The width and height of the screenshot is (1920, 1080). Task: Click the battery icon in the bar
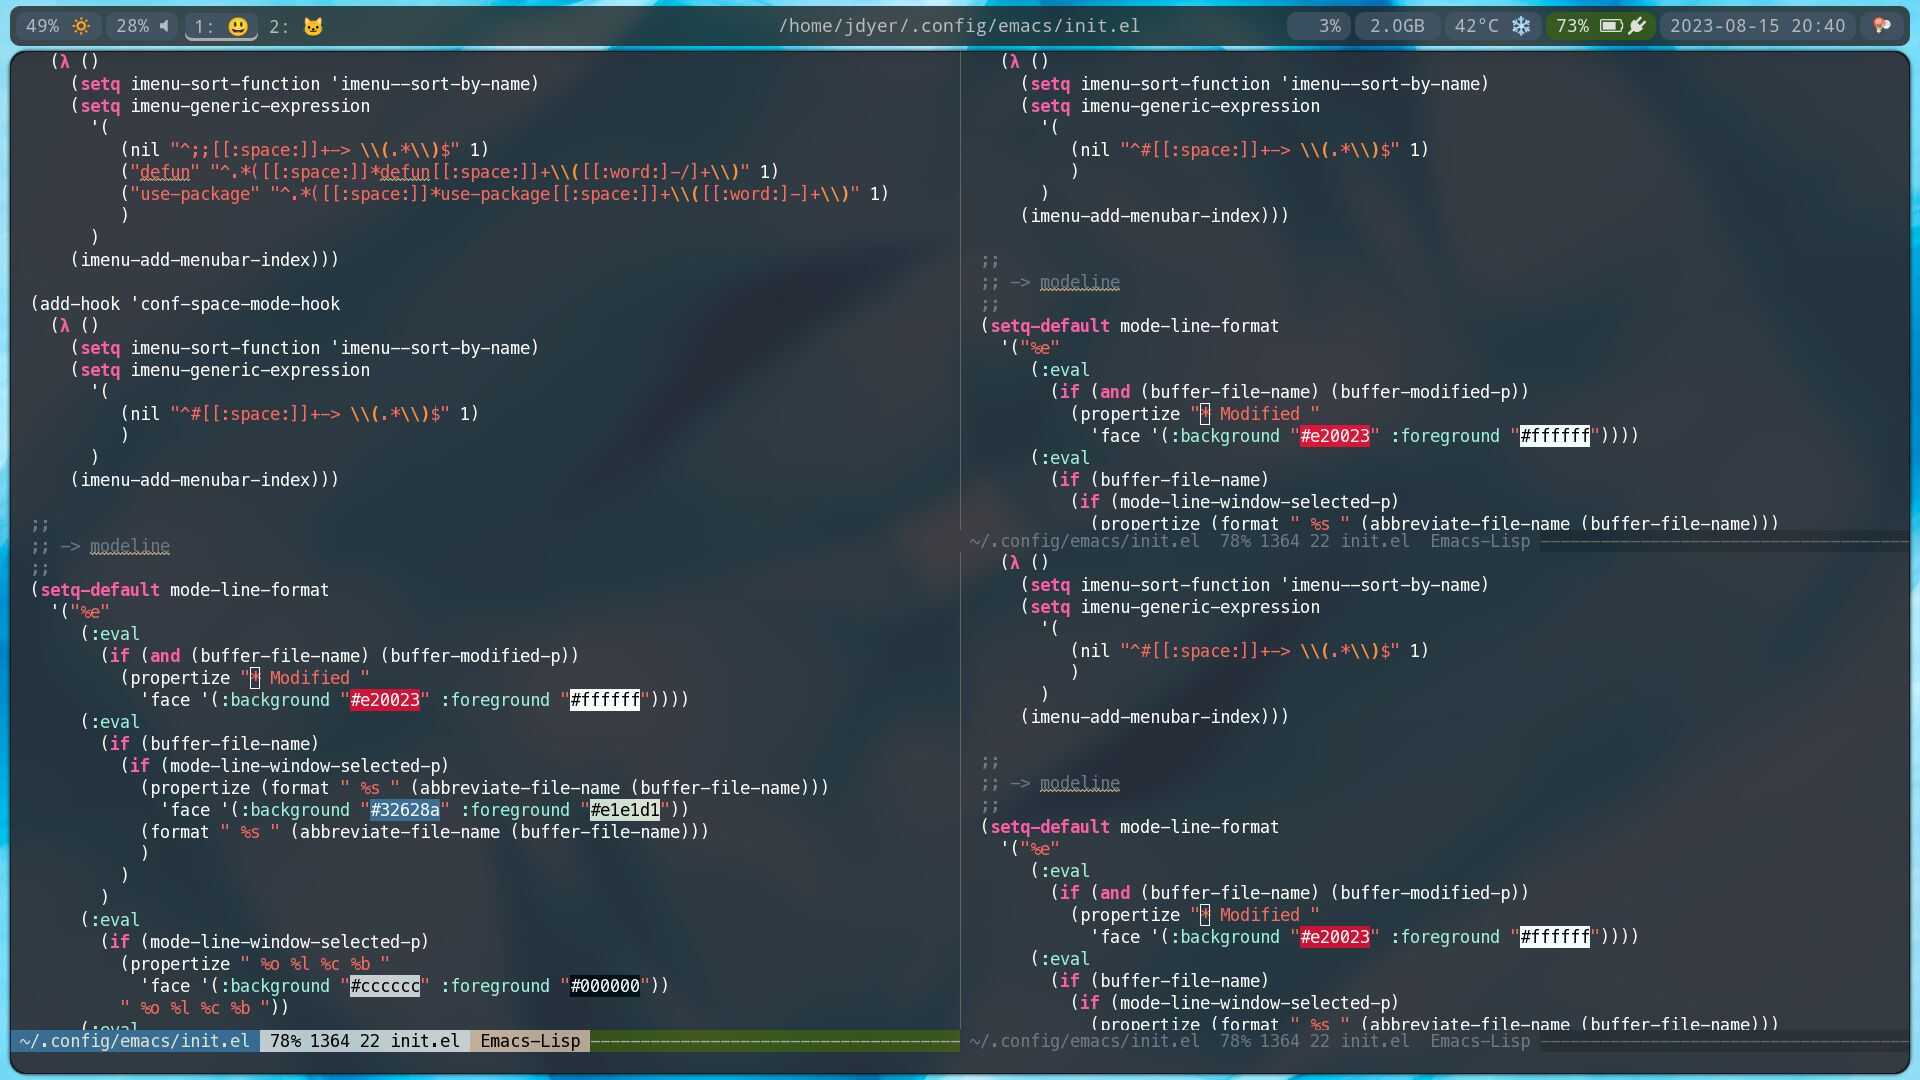pyautogui.click(x=1610, y=26)
